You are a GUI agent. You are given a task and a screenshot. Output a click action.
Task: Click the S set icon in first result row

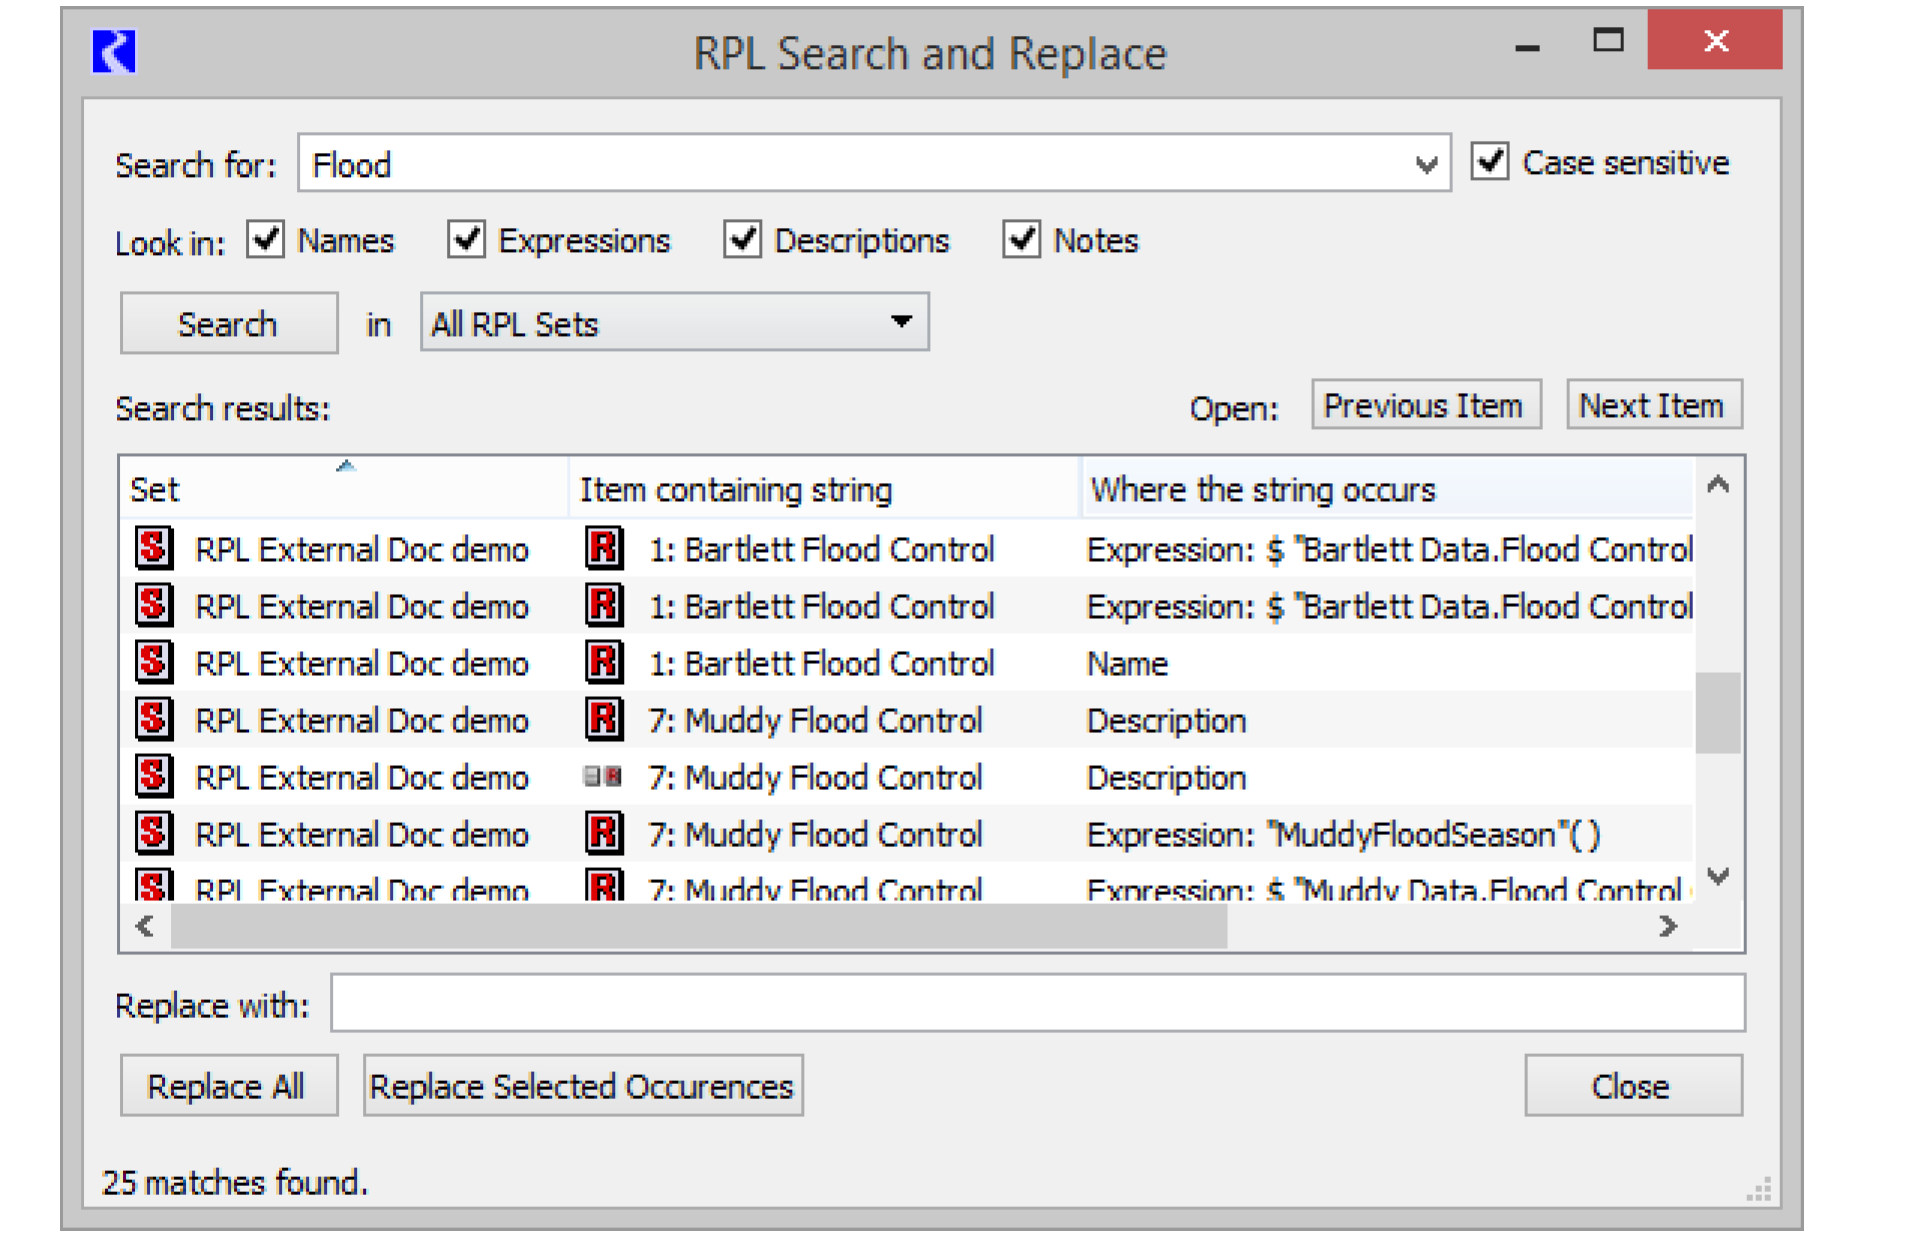click(x=154, y=548)
